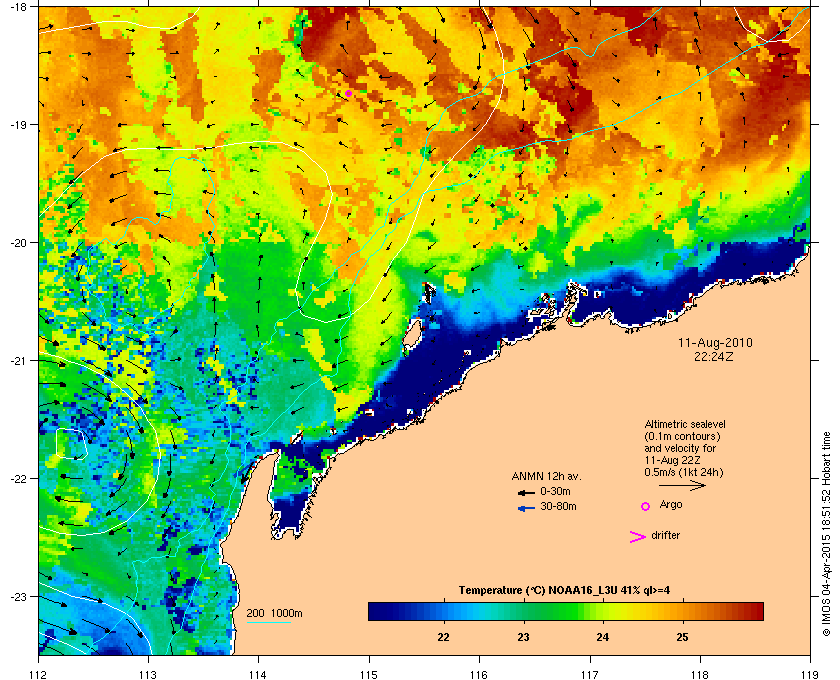840x680 pixels.
Task: Click the Temperature NOAA16_L3U colorbar title
Action: point(564,591)
